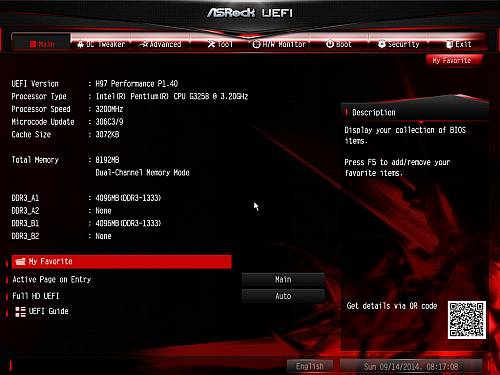Open the H/W Monitor tab
Image resolution: width=500 pixels, height=375 pixels.
point(279,44)
